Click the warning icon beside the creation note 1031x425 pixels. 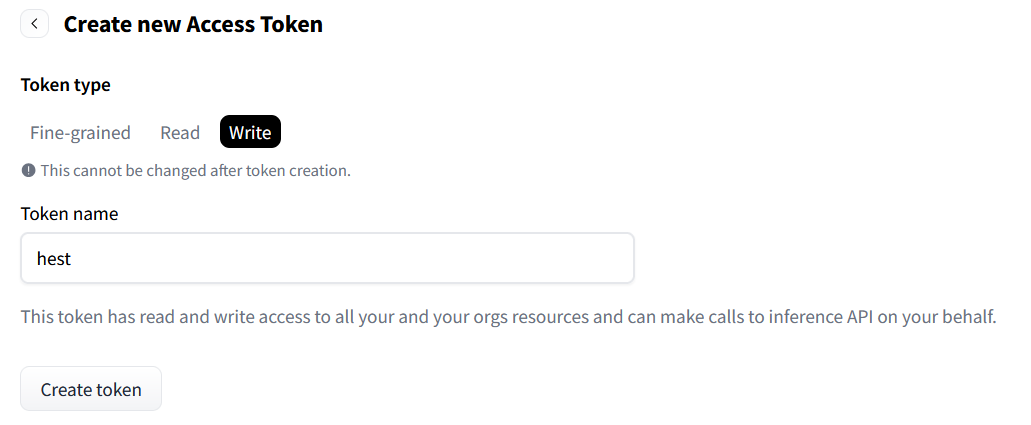pos(28,171)
